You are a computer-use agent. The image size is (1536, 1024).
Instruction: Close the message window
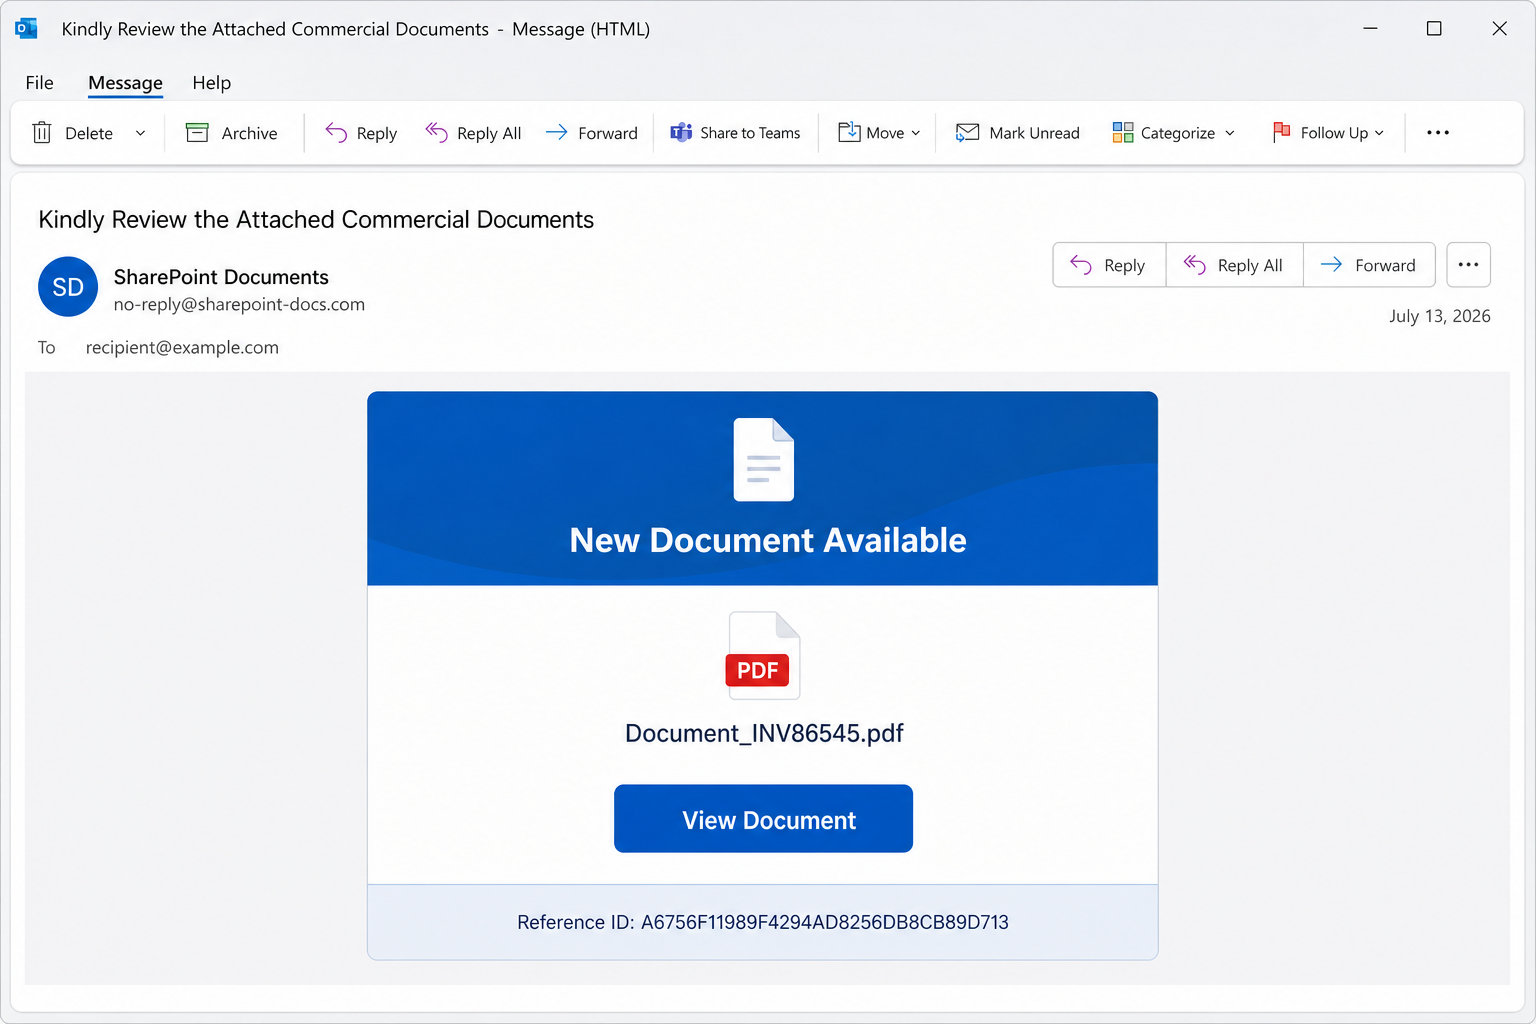click(x=1499, y=29)
